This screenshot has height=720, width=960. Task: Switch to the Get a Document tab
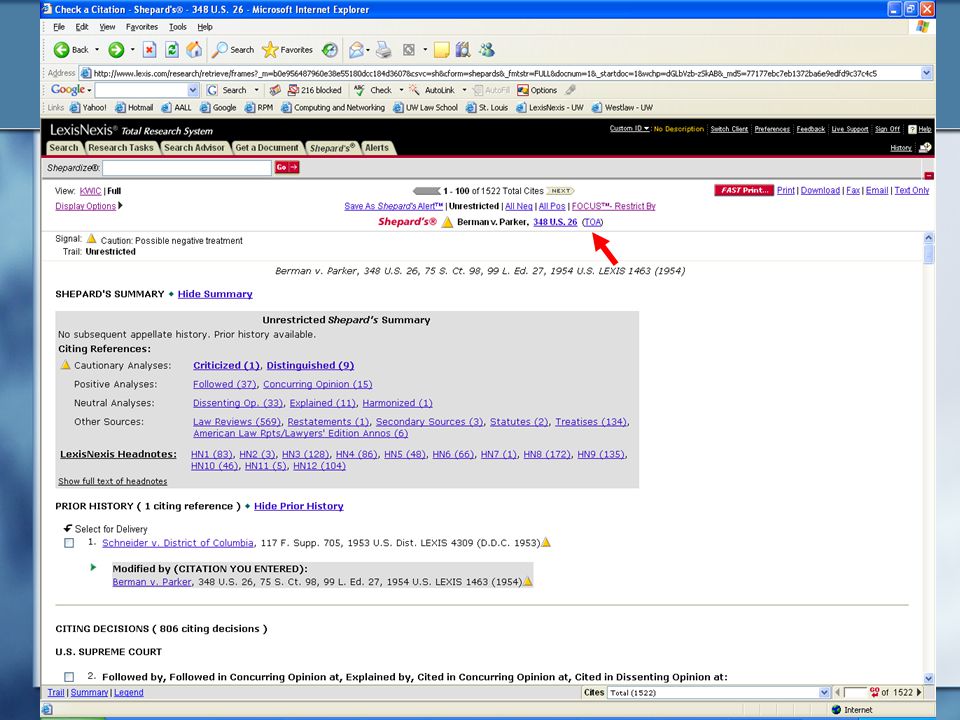pyautogui.click(x=267, y=148)
